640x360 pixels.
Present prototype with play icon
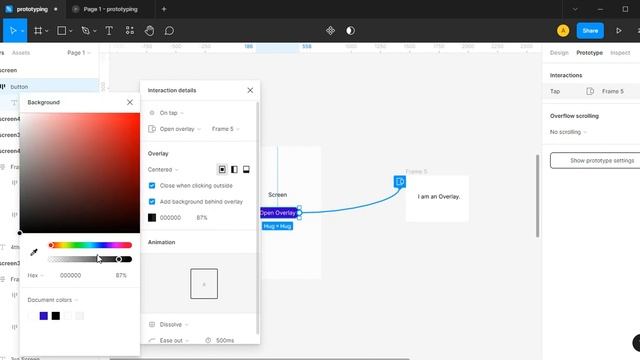pos(619,31)
